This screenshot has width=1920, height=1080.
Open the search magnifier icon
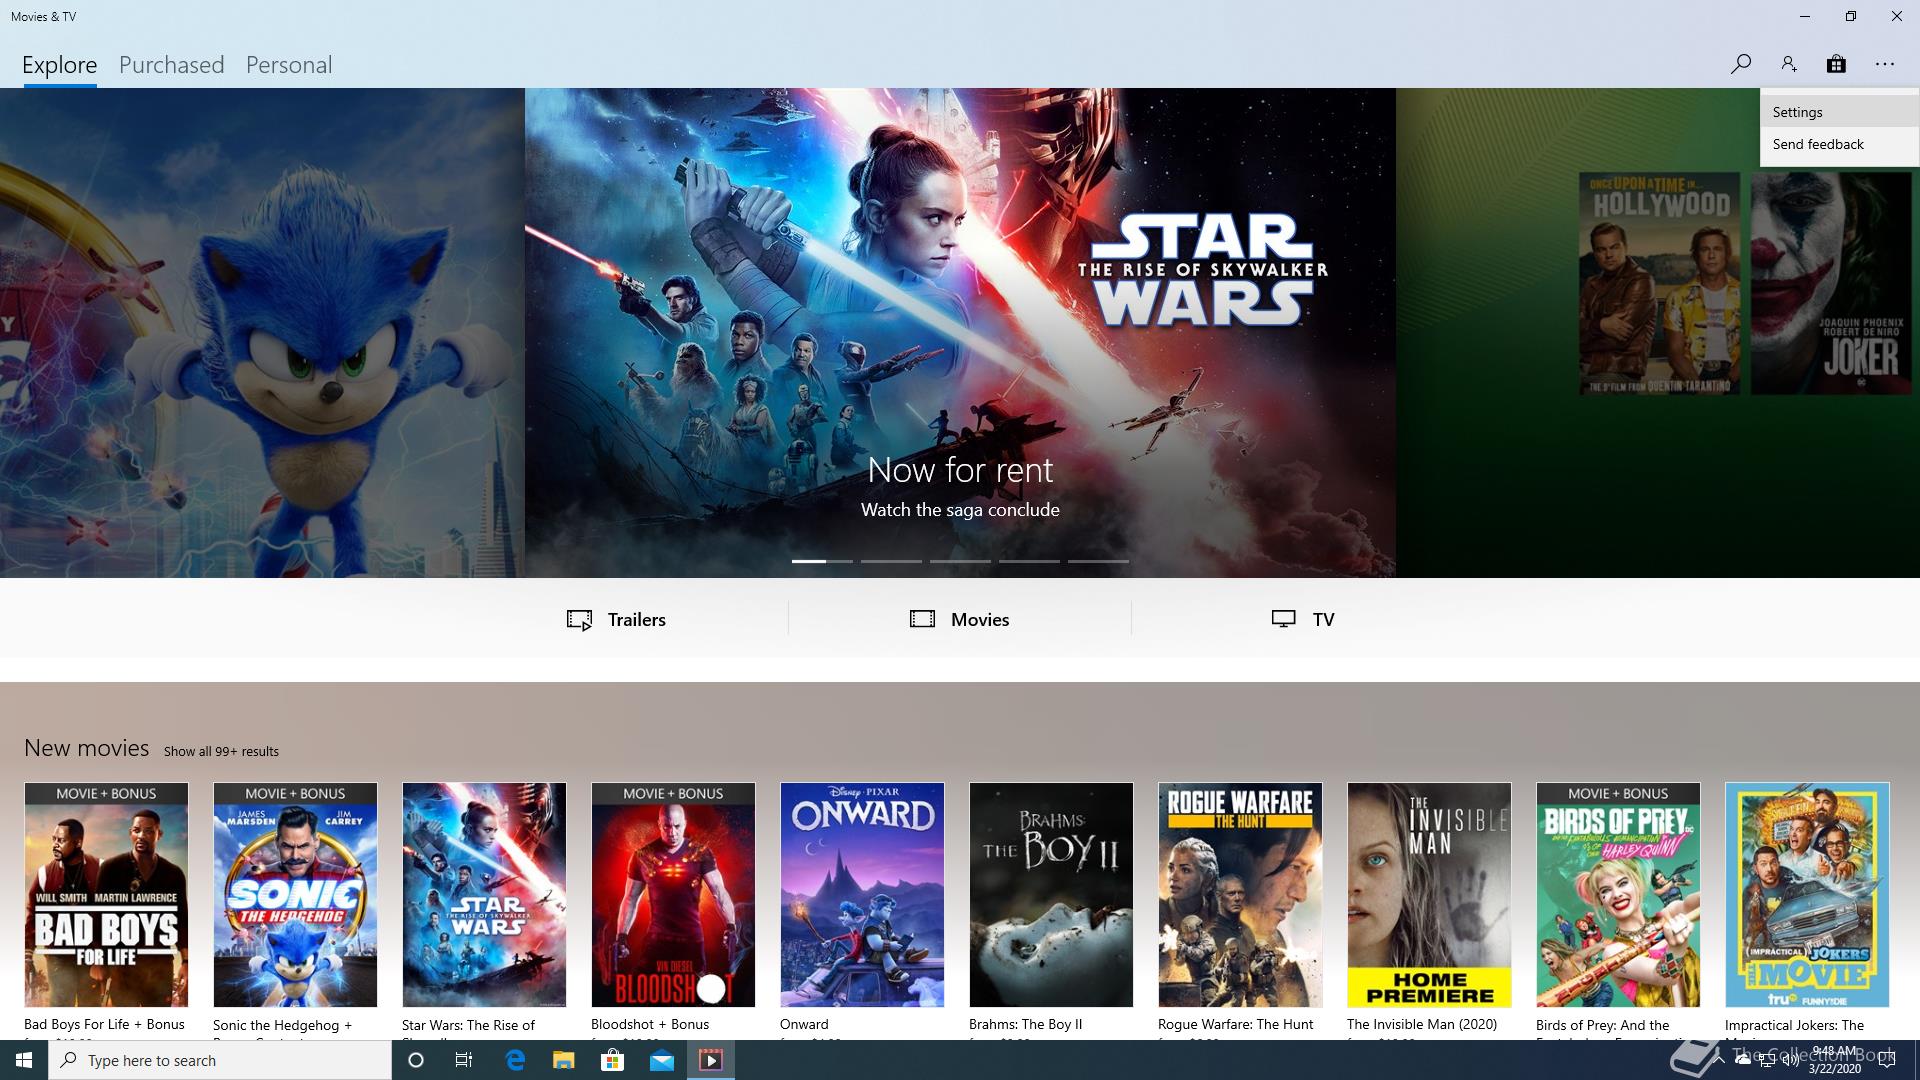point(1740,64)
